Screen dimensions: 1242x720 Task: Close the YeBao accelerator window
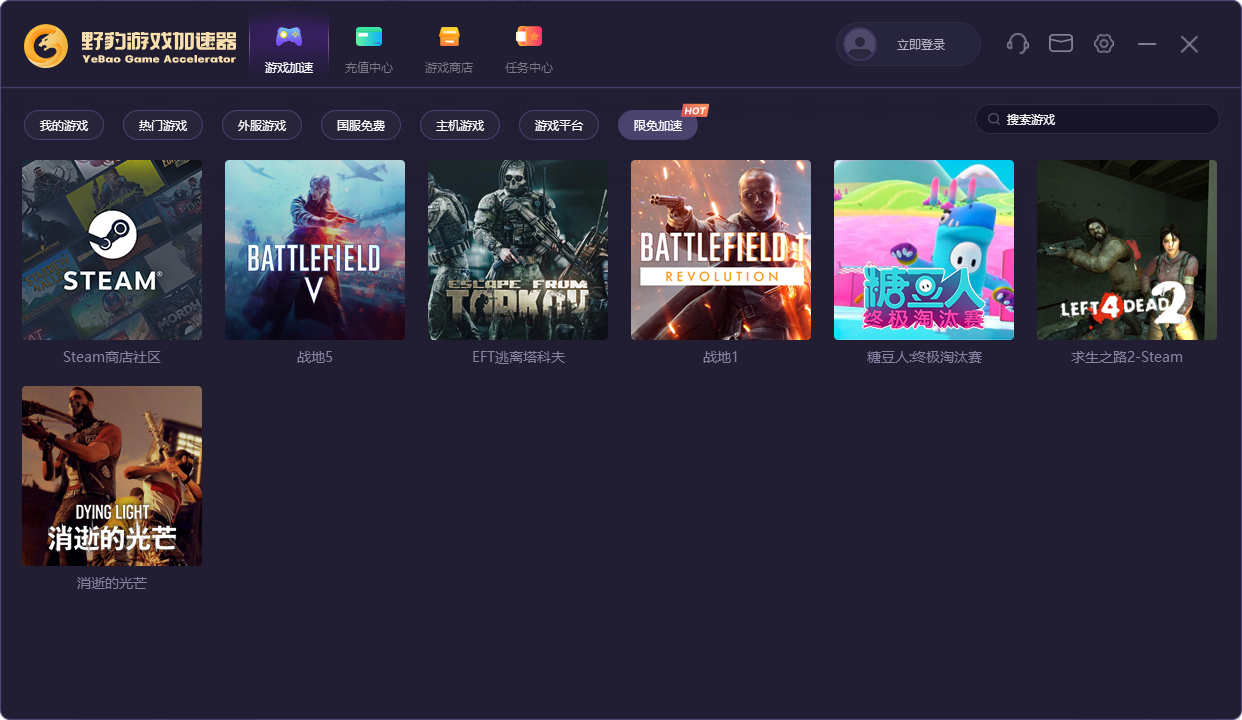1189,44
